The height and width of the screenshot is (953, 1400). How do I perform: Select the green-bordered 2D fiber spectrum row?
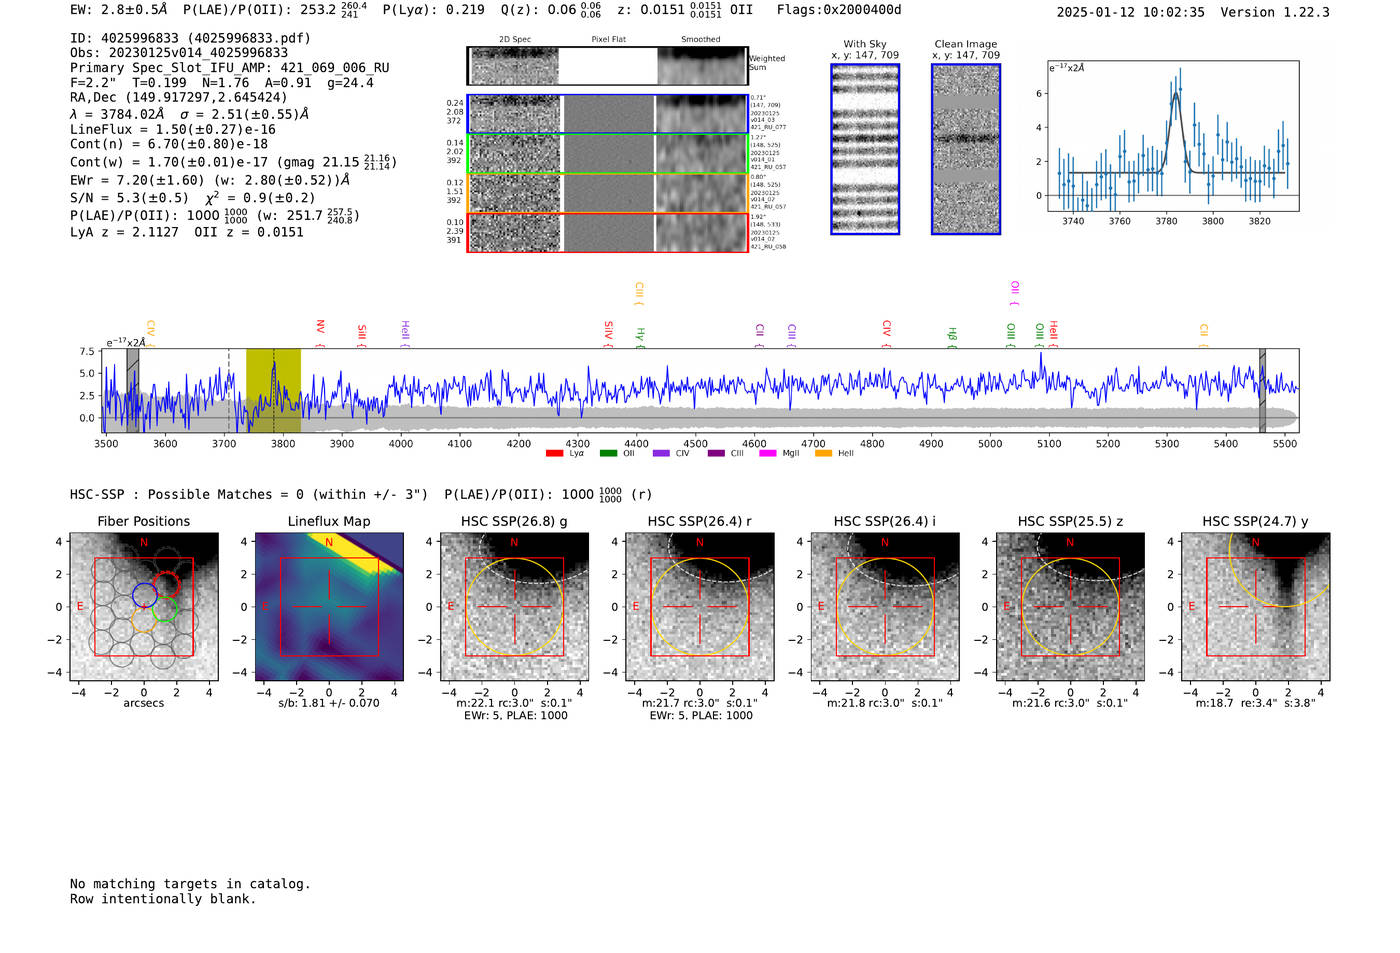click(607, 154)
